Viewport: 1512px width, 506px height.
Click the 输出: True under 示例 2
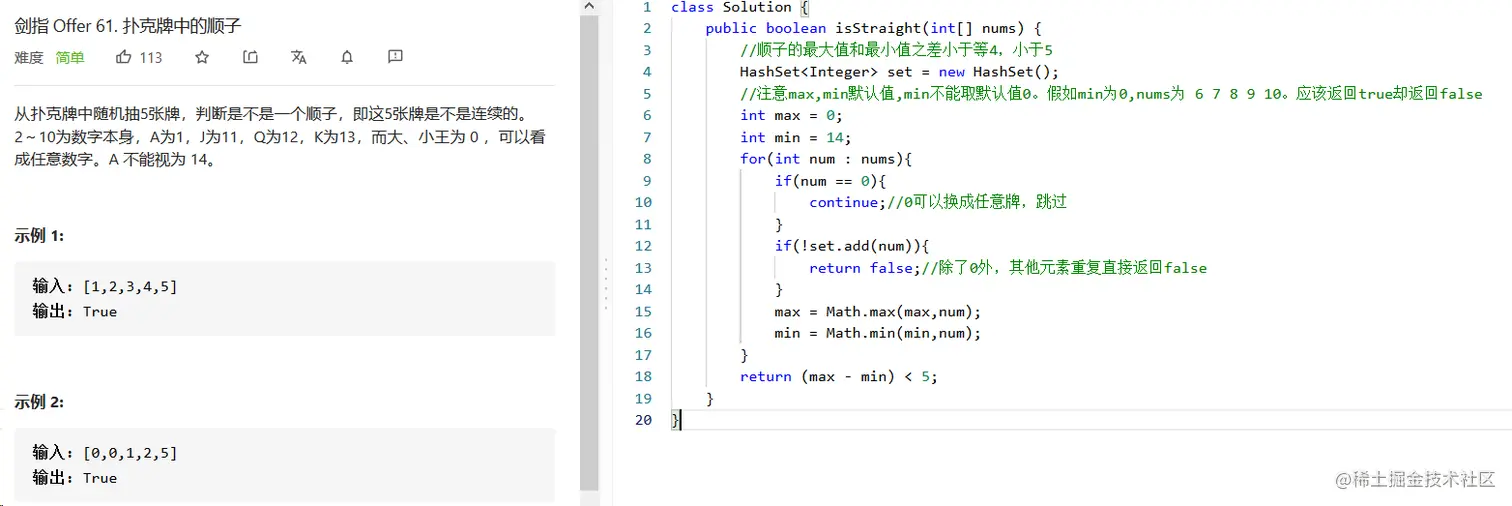[75, 478]
